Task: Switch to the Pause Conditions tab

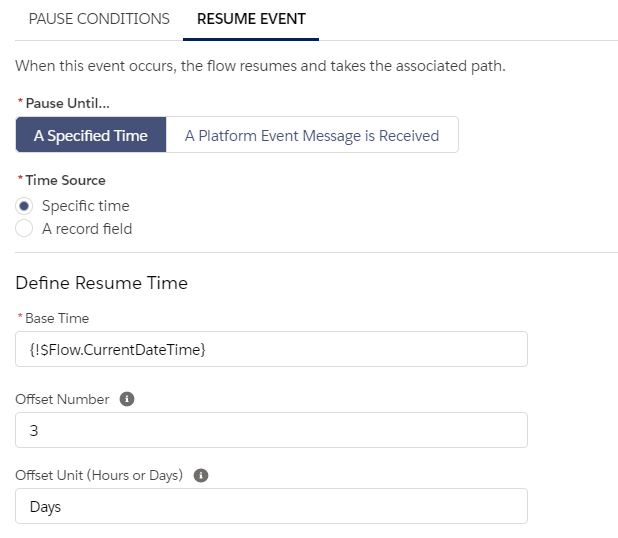Action: click(99, 19)
